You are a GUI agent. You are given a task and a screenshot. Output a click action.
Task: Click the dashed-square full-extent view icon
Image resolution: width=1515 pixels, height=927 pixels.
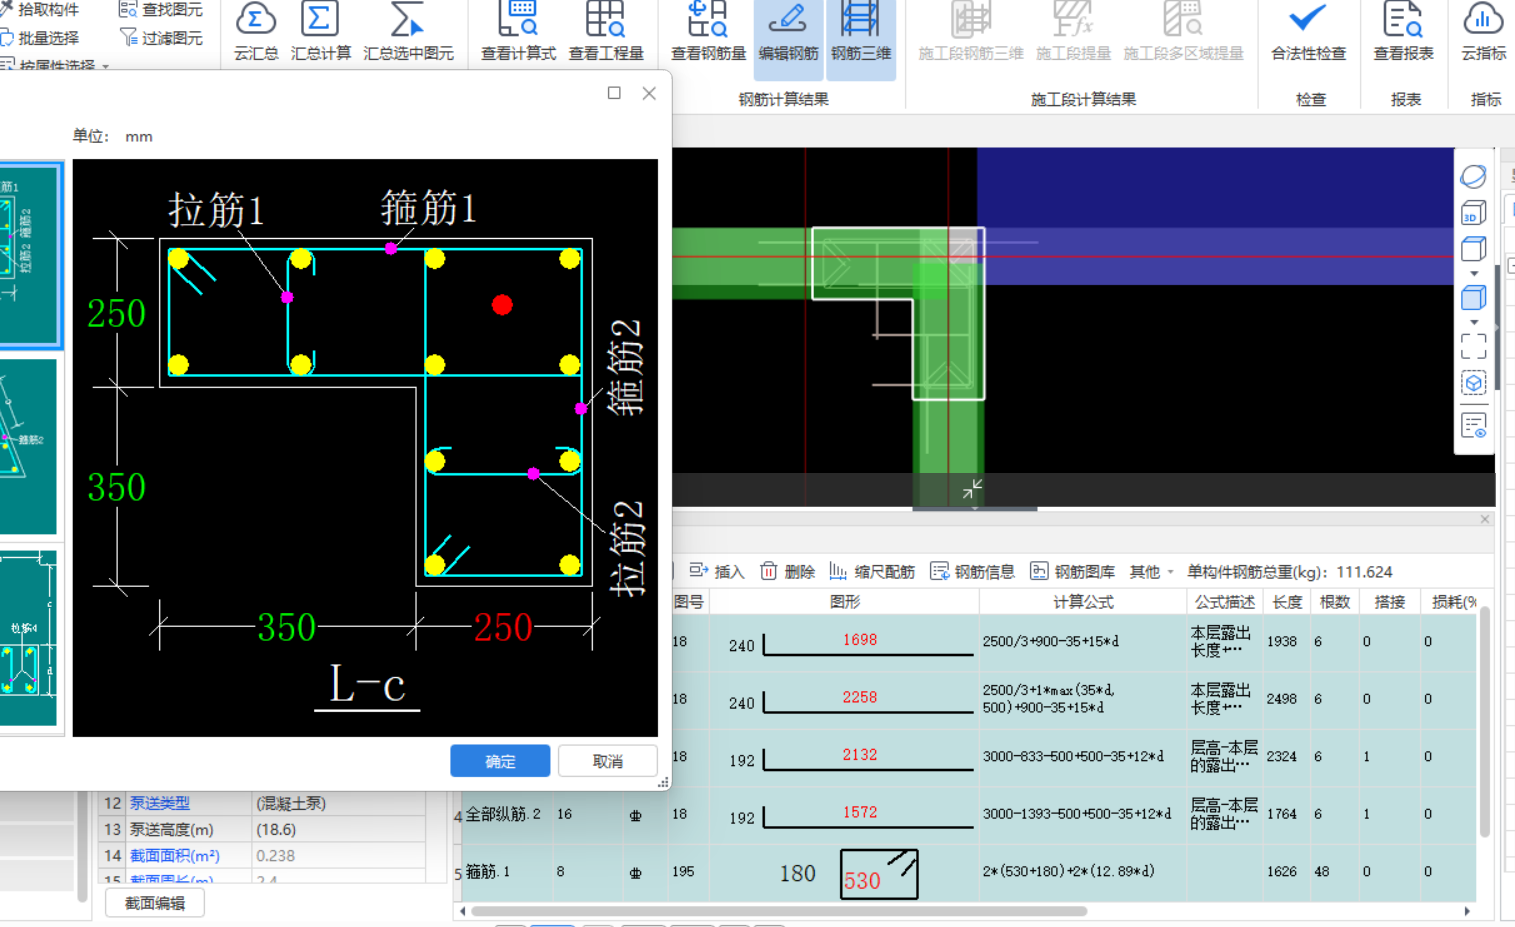coord(1473,346)
